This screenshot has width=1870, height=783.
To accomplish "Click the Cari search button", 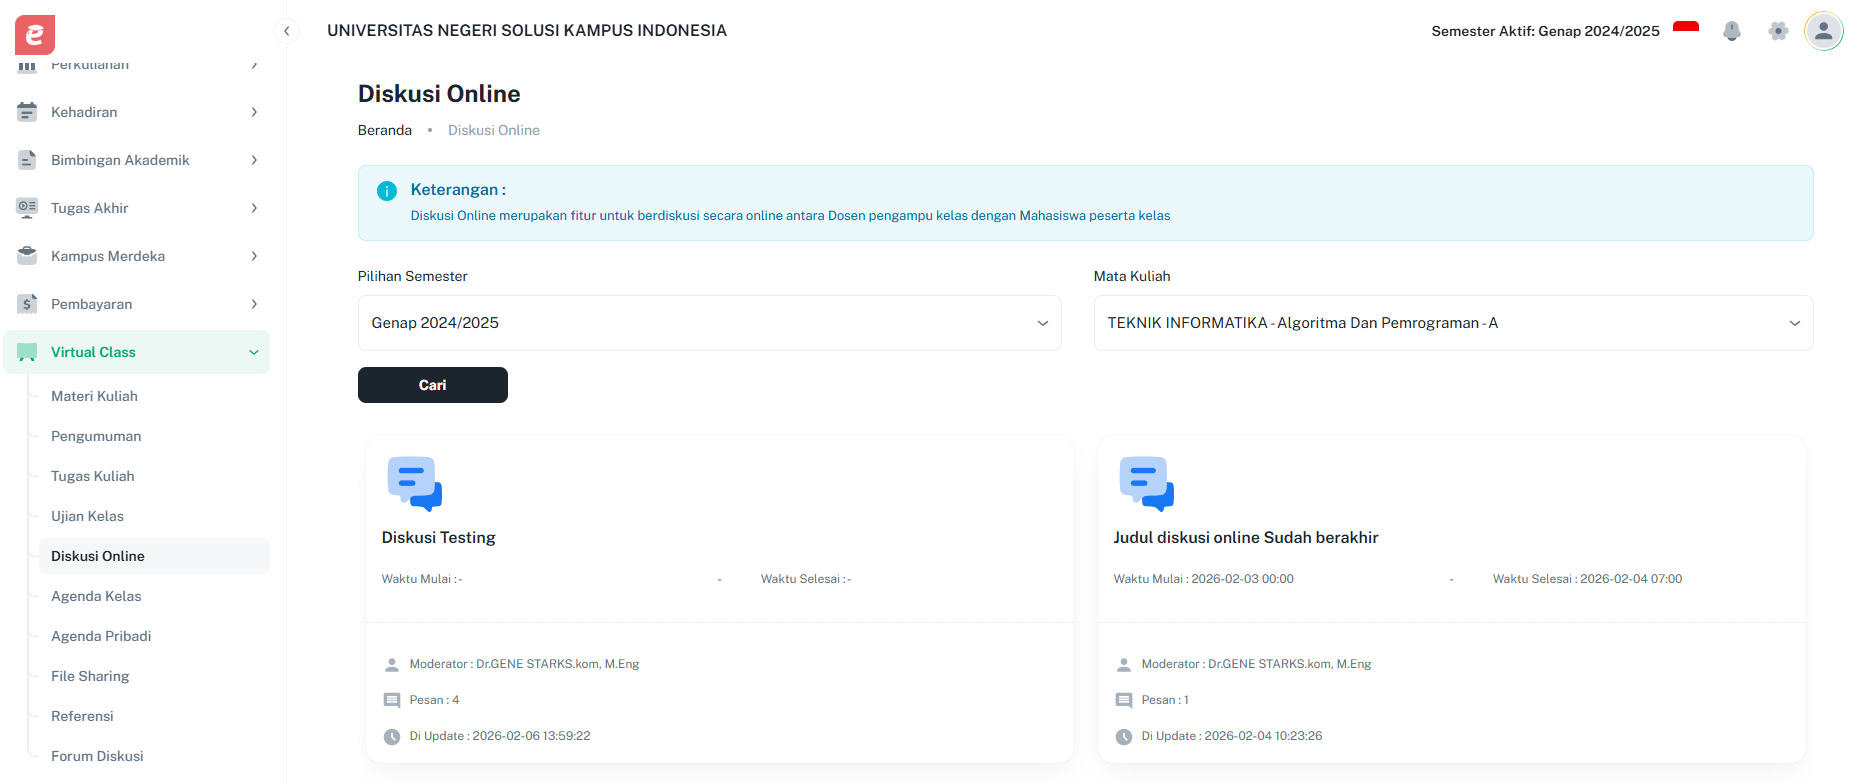I will pyautogui.click(x=433, y=385).
